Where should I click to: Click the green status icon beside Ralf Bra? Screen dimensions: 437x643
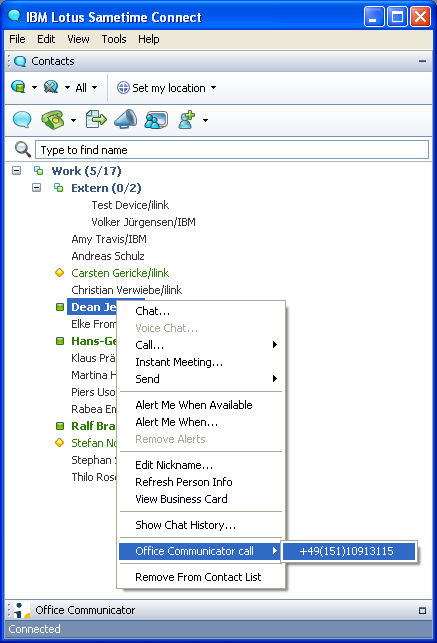pos(60,426)
